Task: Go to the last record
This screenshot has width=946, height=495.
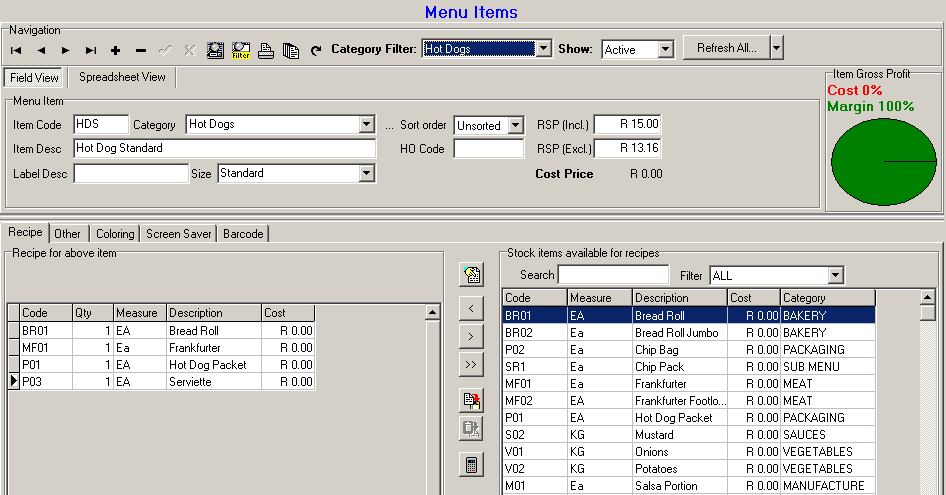Action: pos(90,50)
